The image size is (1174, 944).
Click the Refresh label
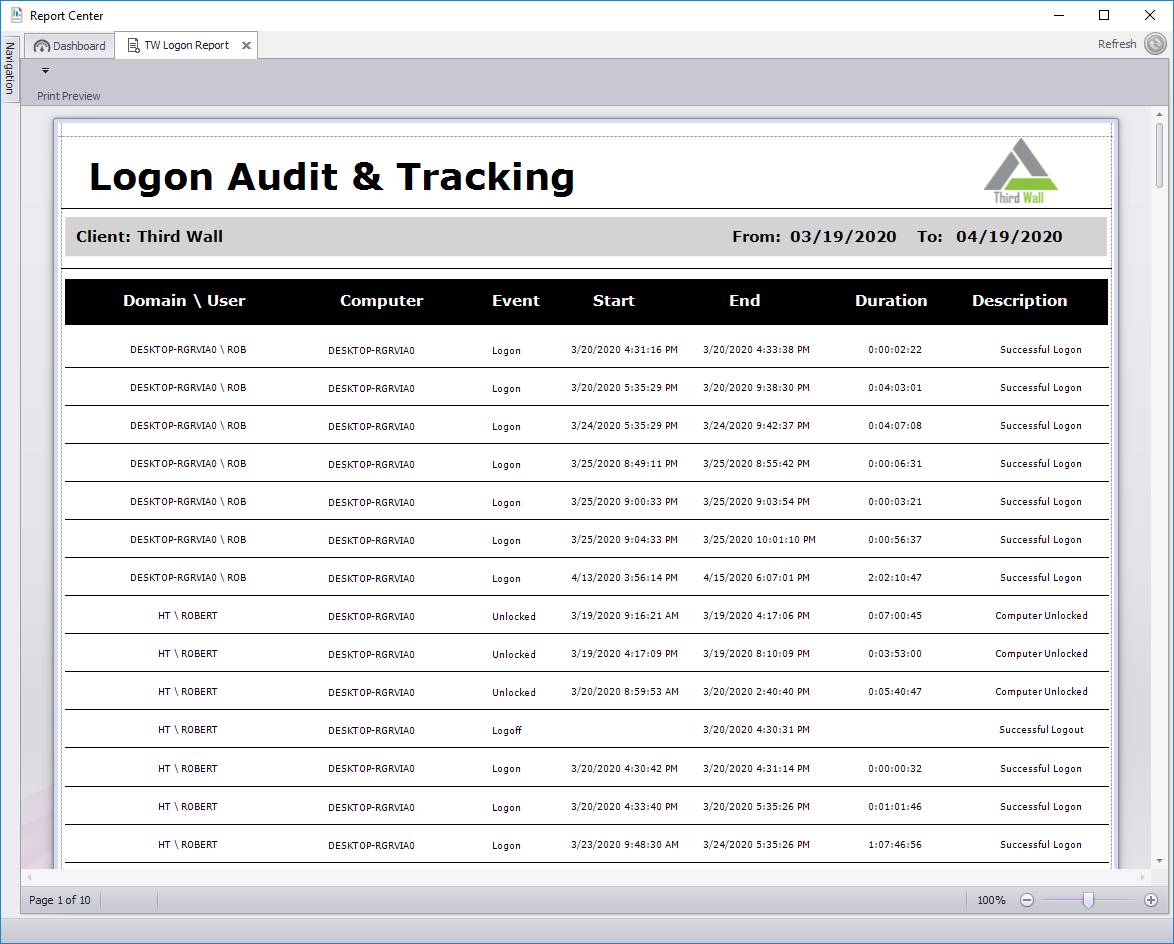coord(1117,44)
